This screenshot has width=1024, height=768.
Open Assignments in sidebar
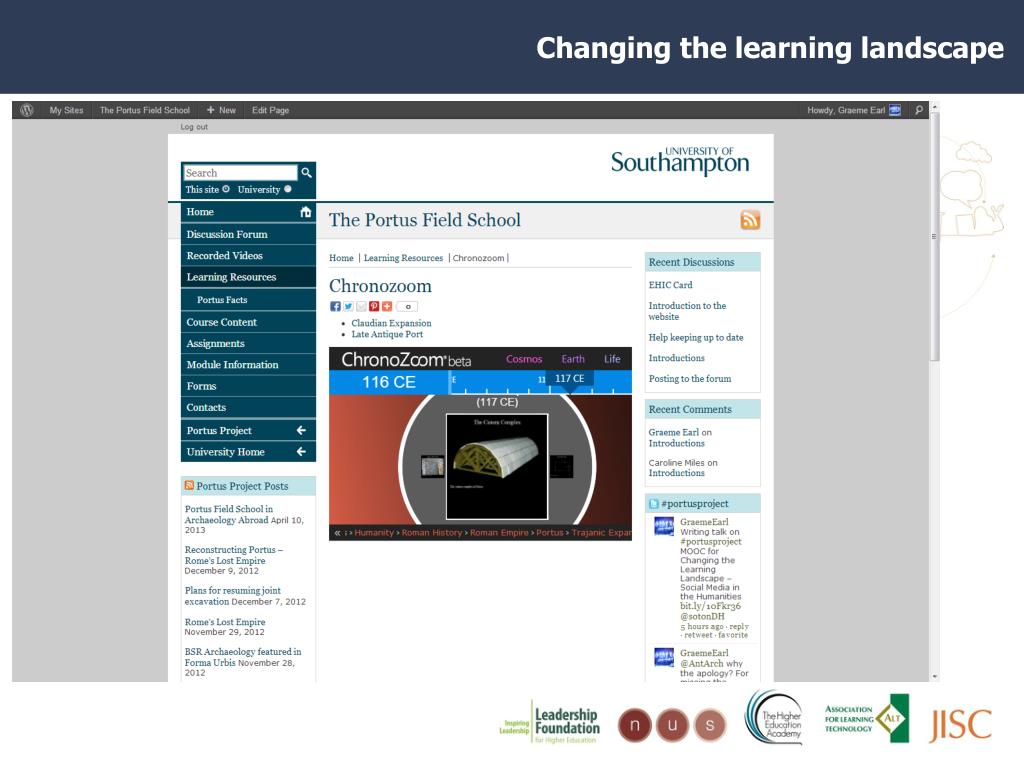click(248, 344)
